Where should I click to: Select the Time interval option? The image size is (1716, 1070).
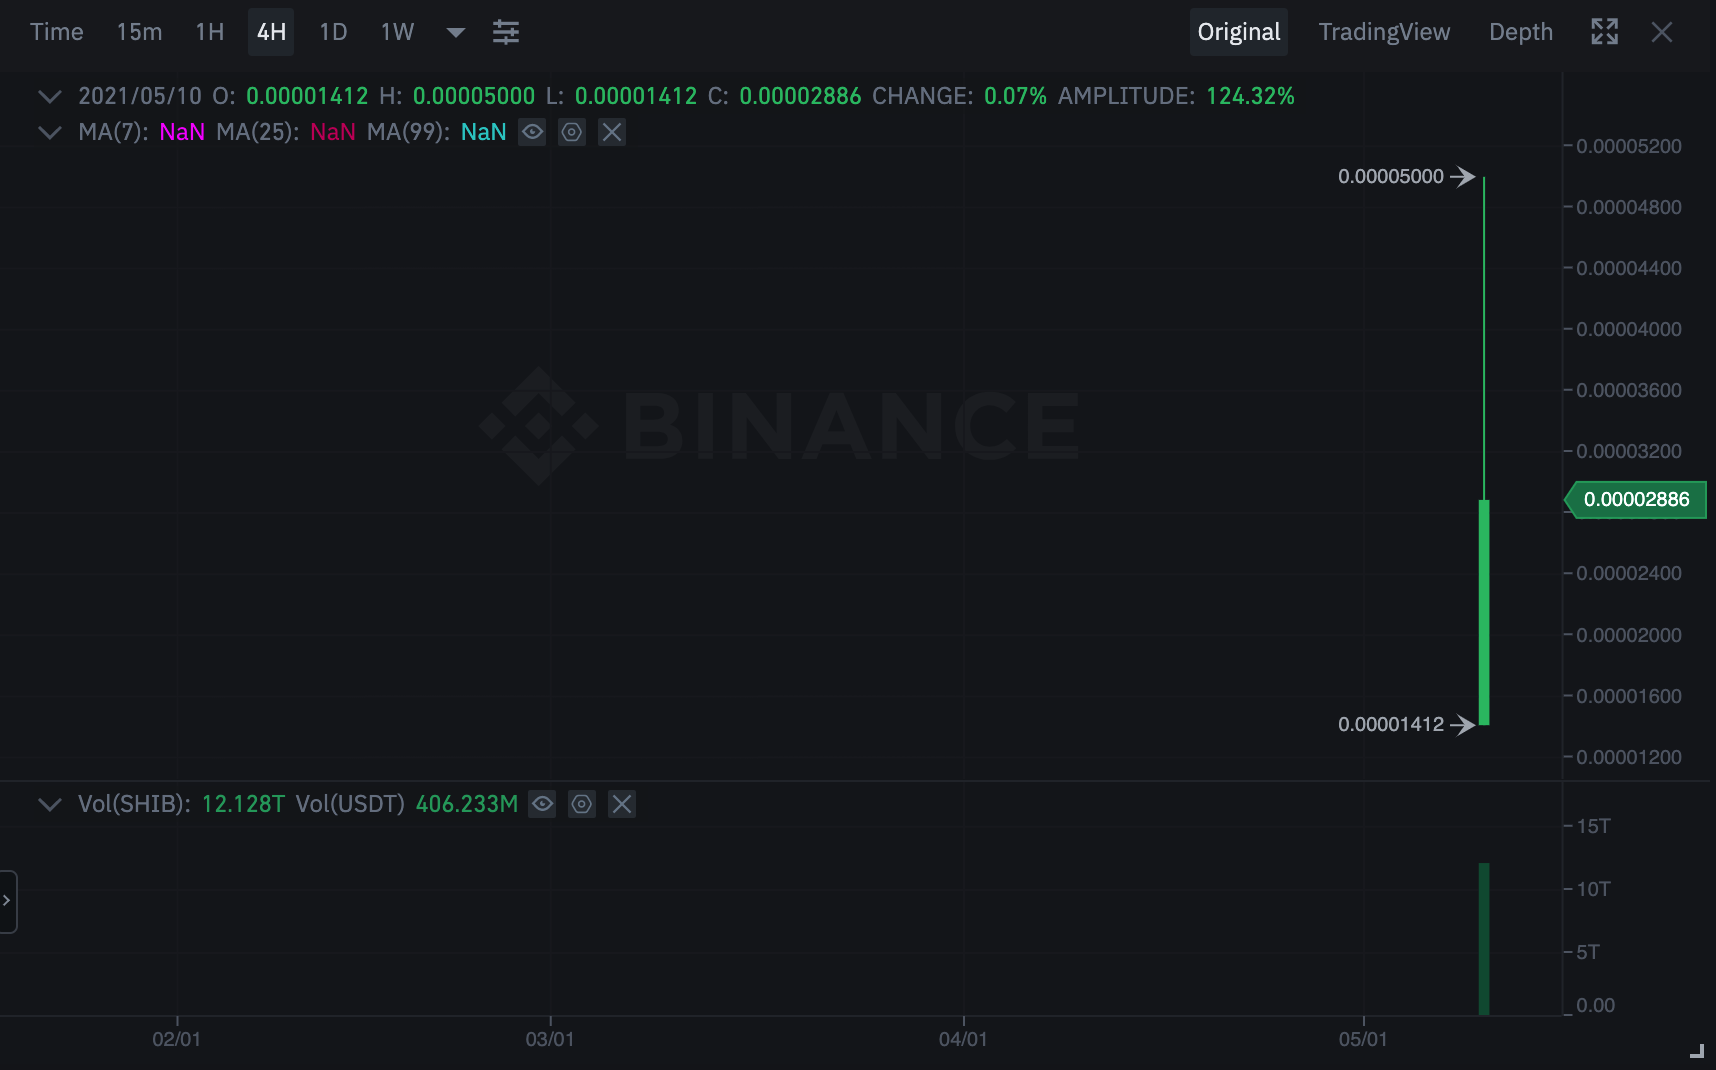pos(57,32)
